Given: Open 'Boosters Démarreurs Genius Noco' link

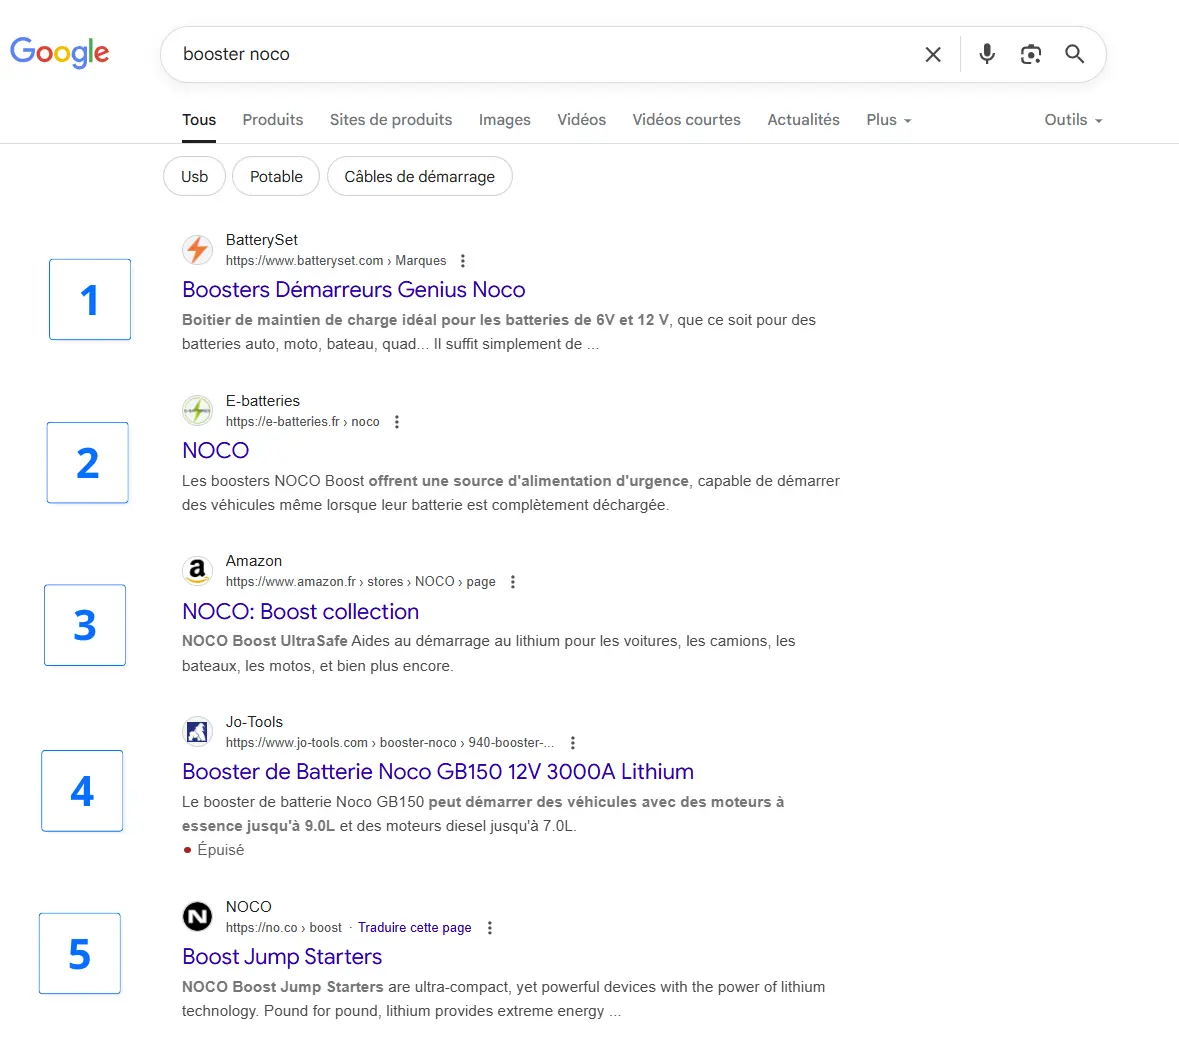Looking at the screenshot, I should 353,289.
